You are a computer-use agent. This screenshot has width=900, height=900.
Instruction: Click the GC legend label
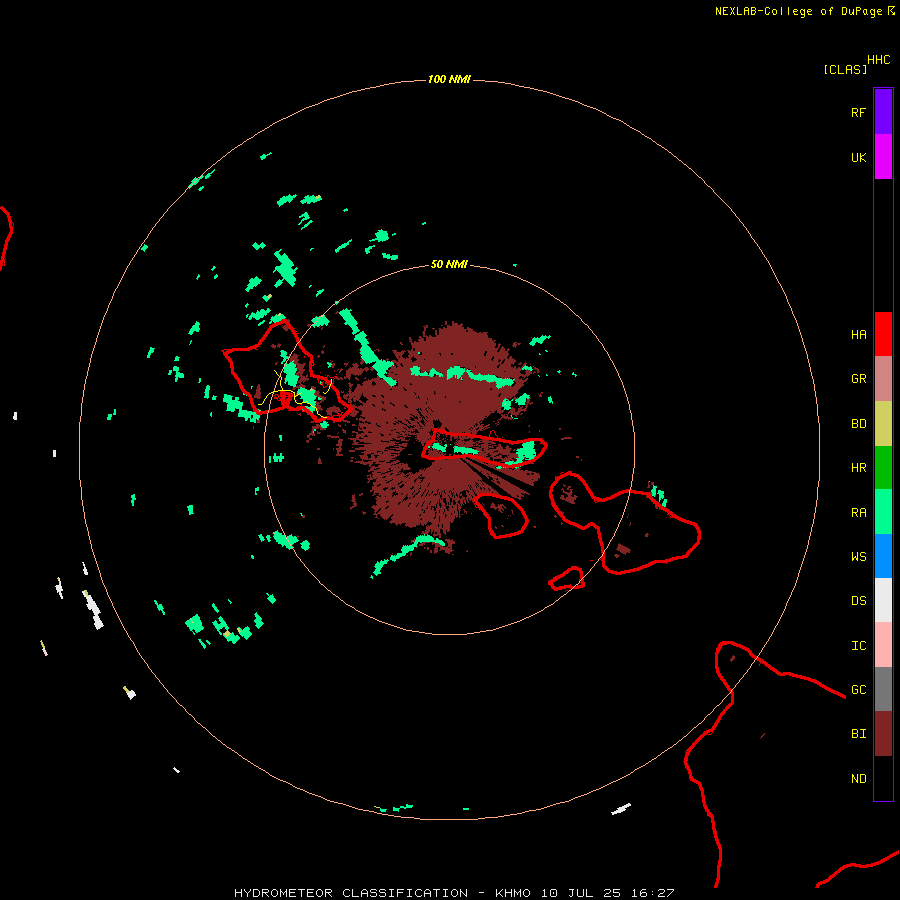[858, 690]
